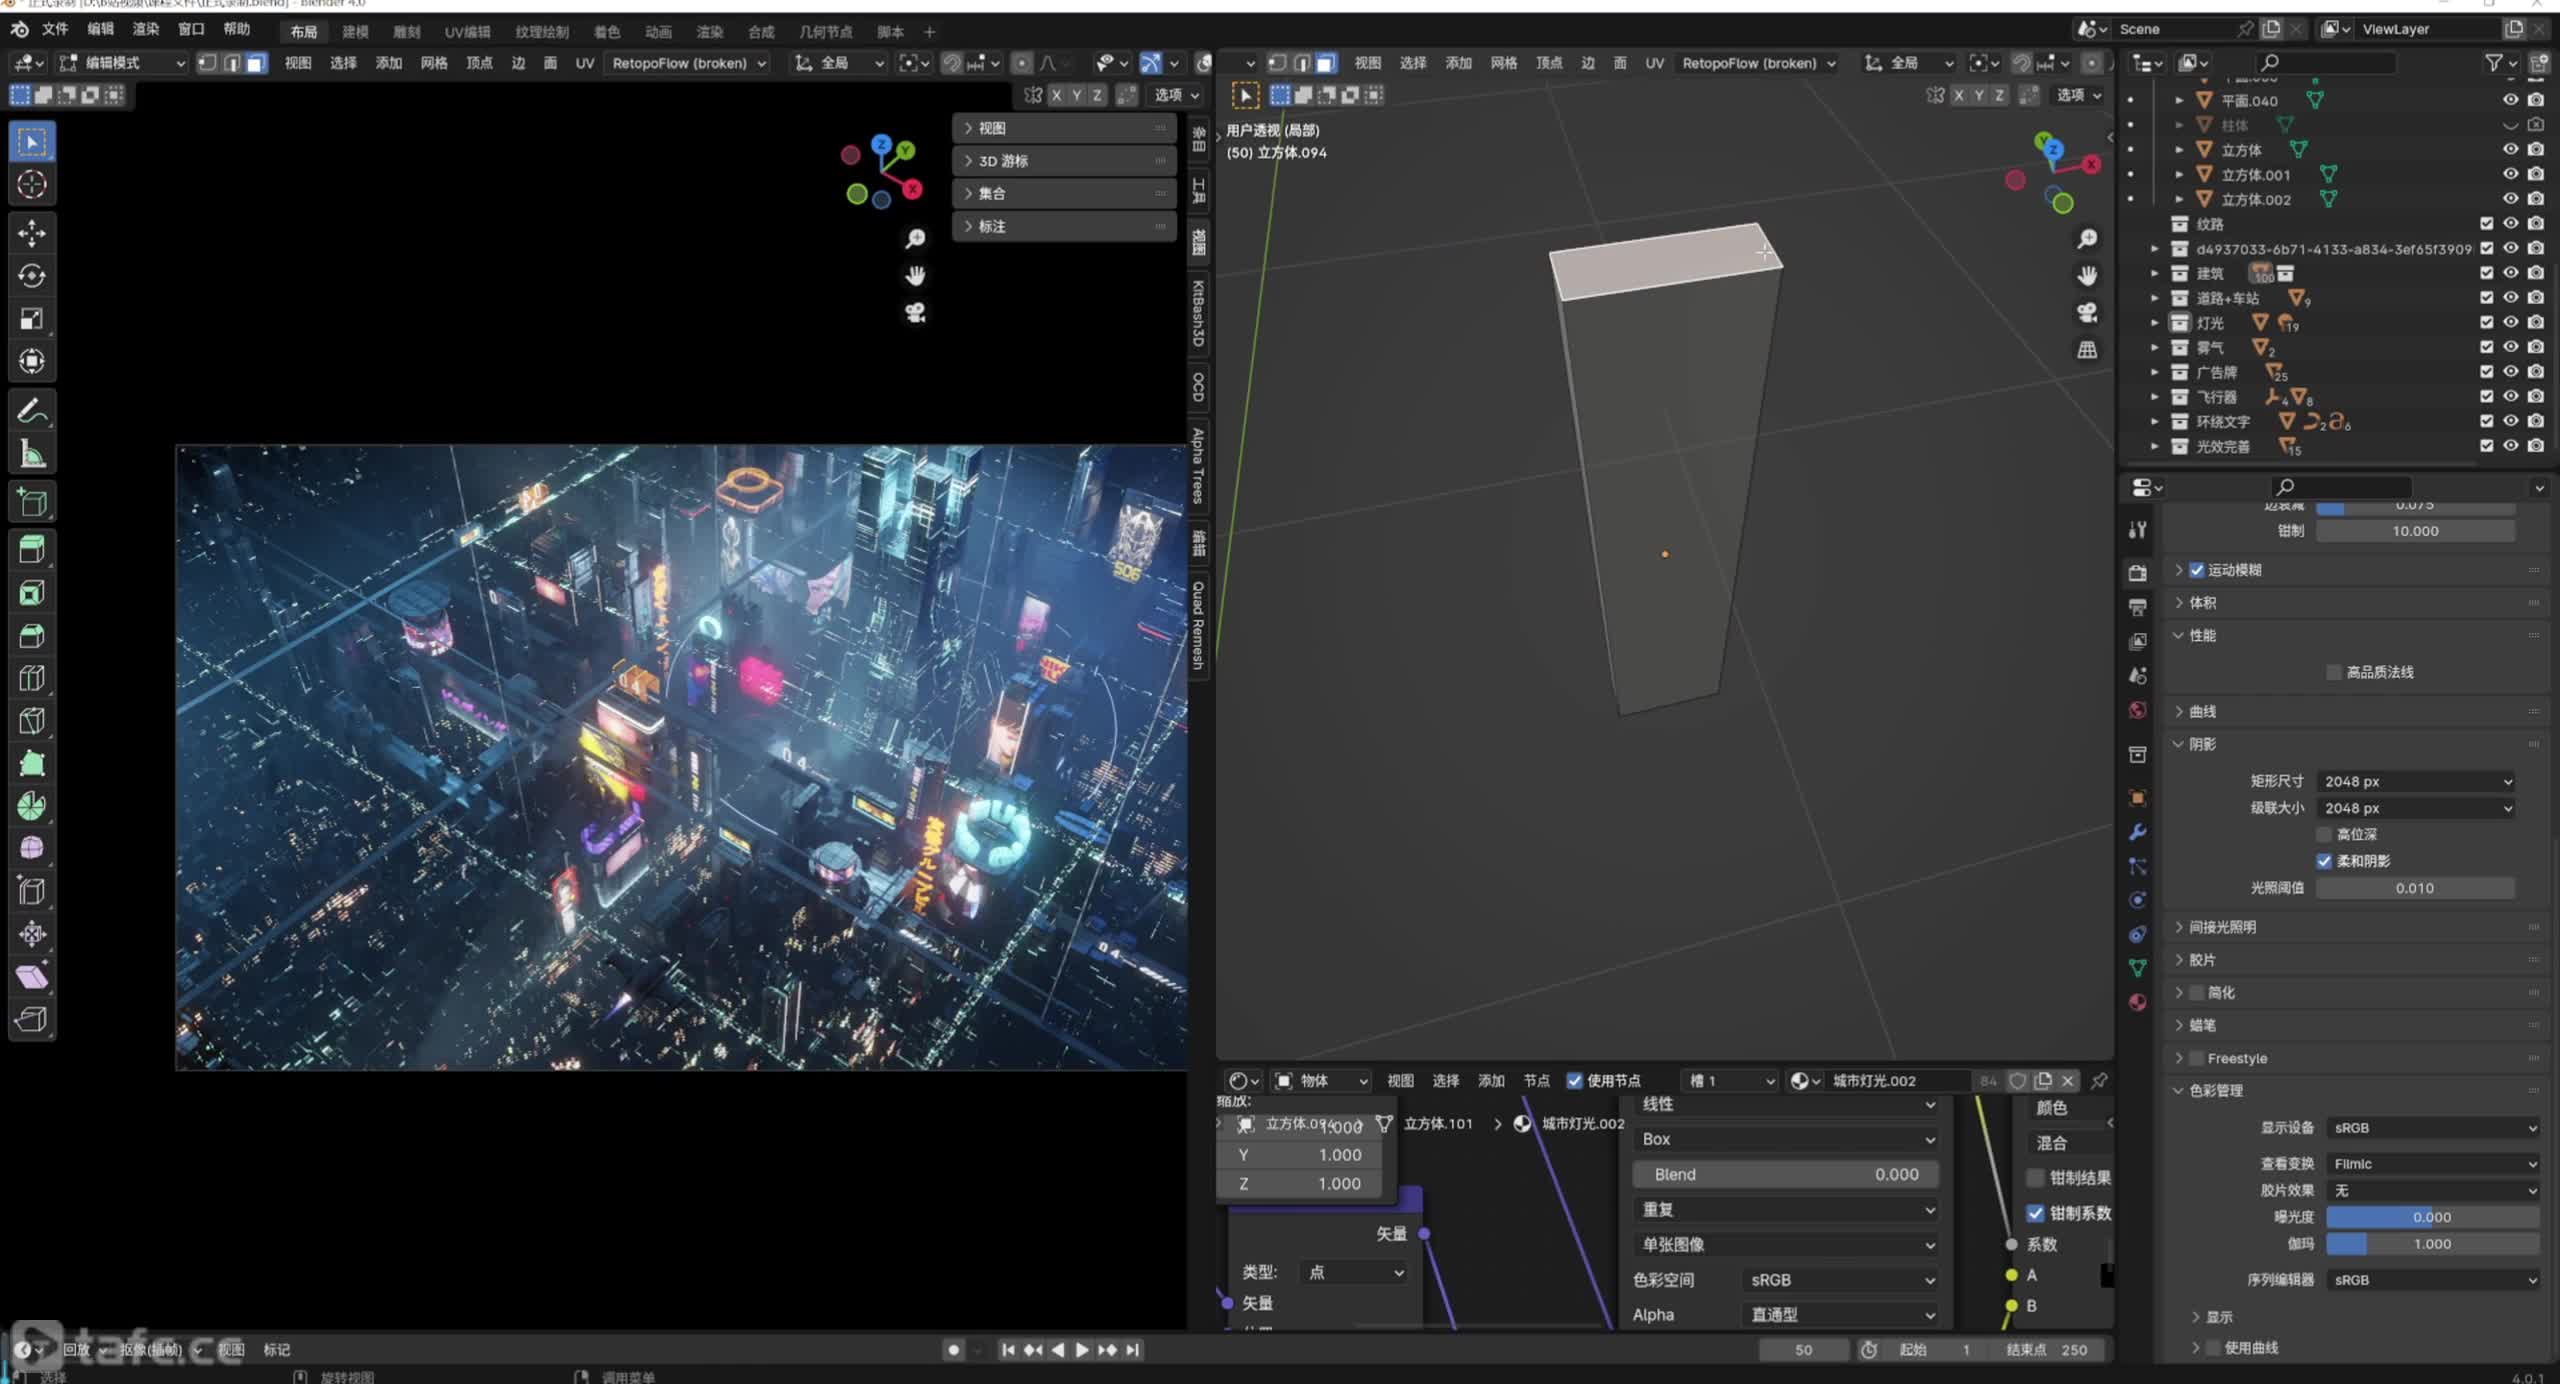Screen dimensions: 2560x1384
Task: Select the Shear tool
Action: 32,977
